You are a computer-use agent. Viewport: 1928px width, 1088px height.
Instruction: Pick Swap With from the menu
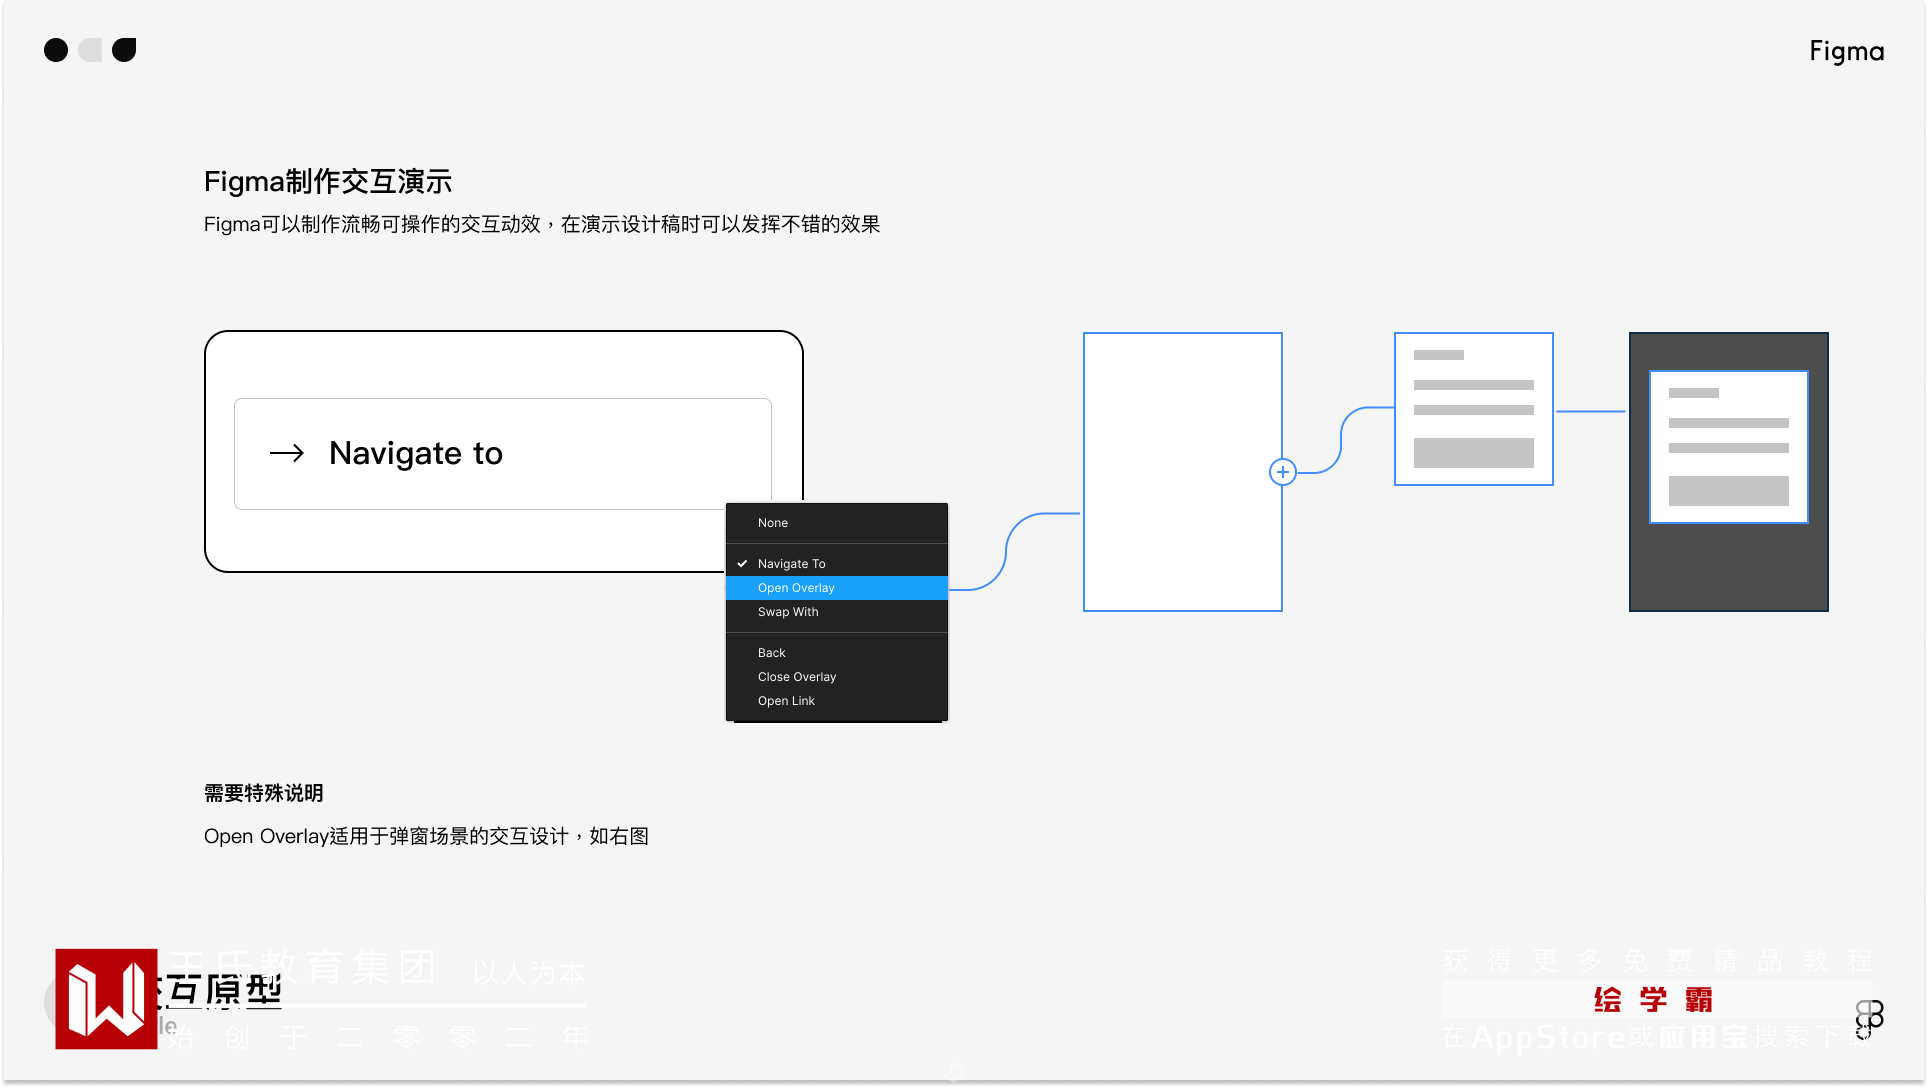tap(788, 612)
